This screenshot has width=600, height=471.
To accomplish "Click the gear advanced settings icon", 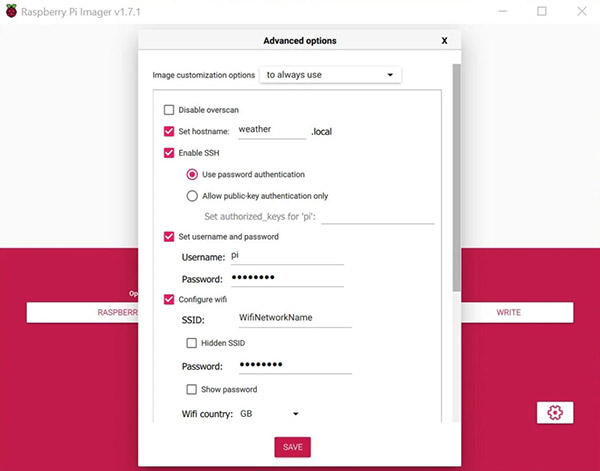I will [x=555, y=412].
